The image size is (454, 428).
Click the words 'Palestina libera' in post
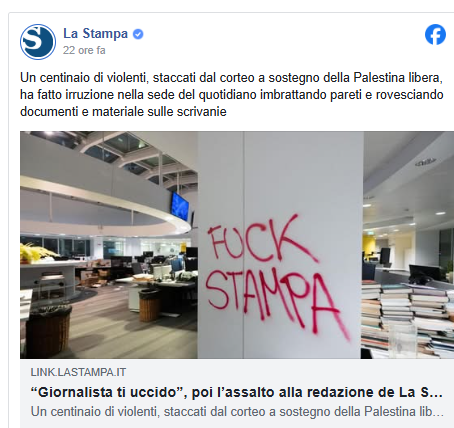(x=398, y=78)
